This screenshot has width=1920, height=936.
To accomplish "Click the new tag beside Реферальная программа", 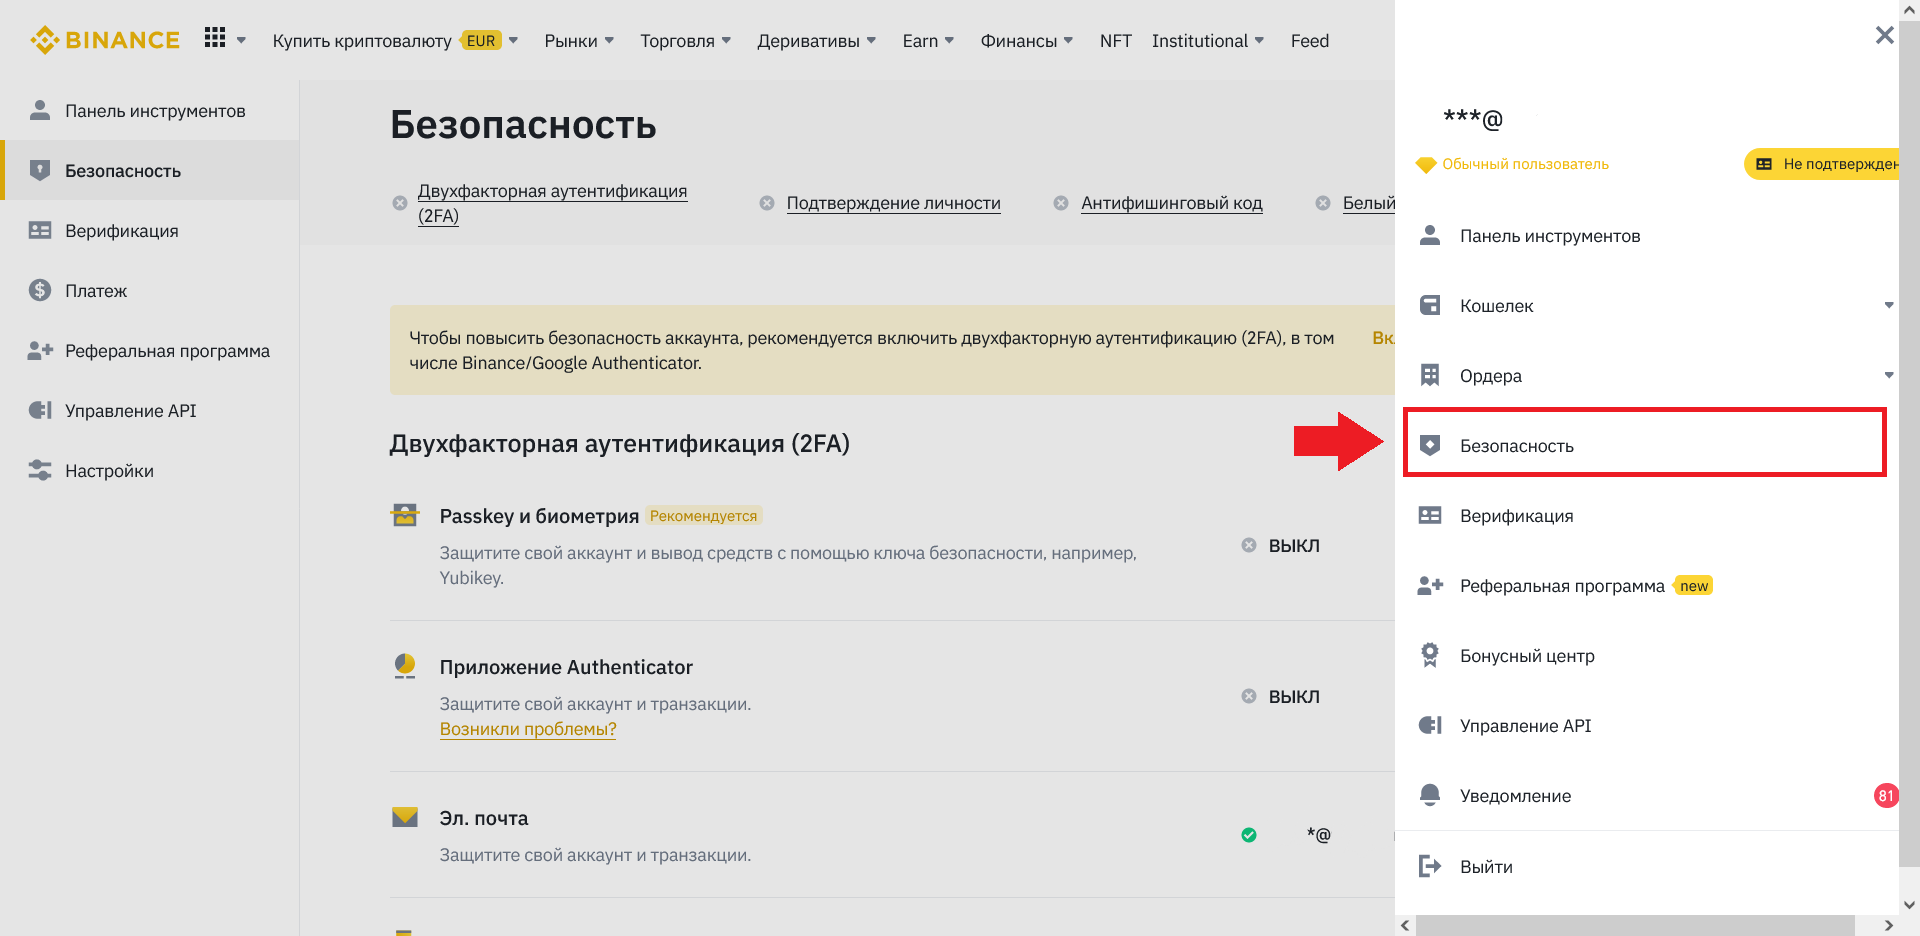I will pyautogui.click(x=1694, y=586).
